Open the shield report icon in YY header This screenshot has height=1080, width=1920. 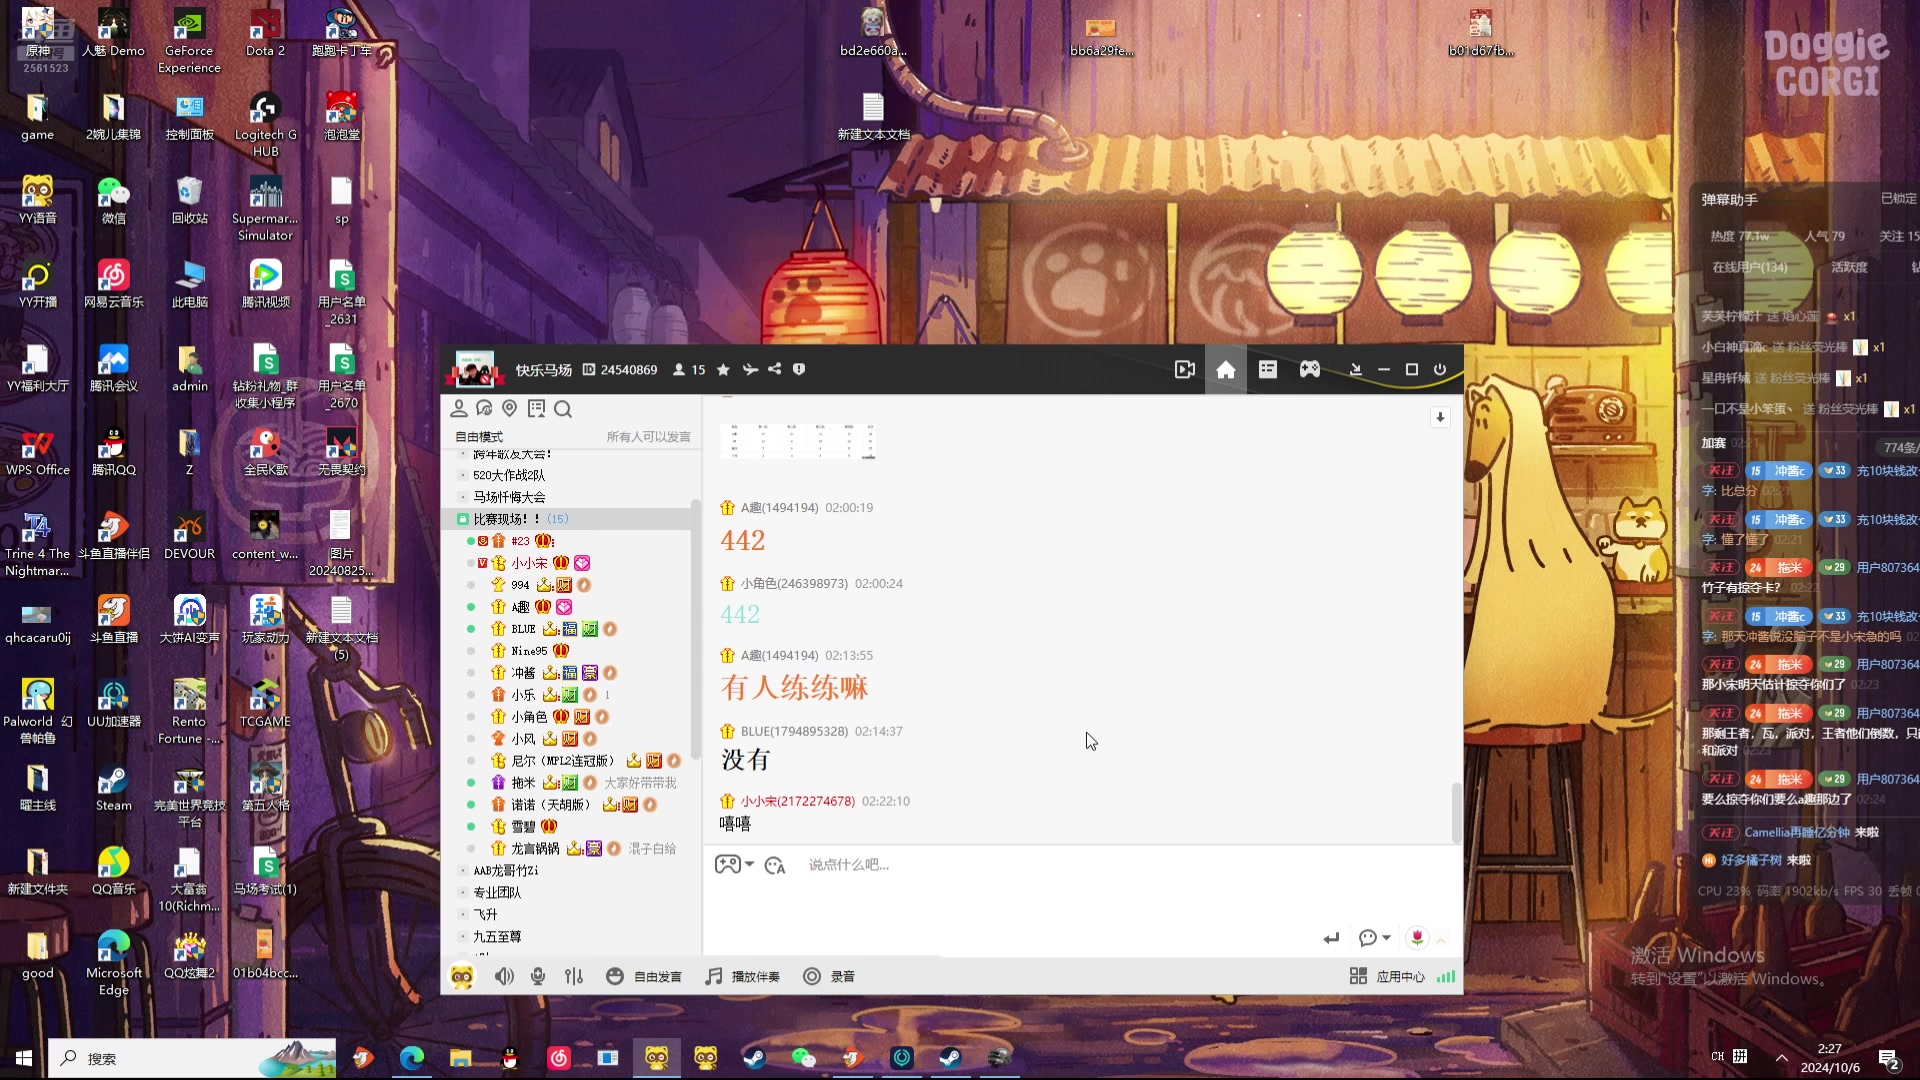click(799, 370)
